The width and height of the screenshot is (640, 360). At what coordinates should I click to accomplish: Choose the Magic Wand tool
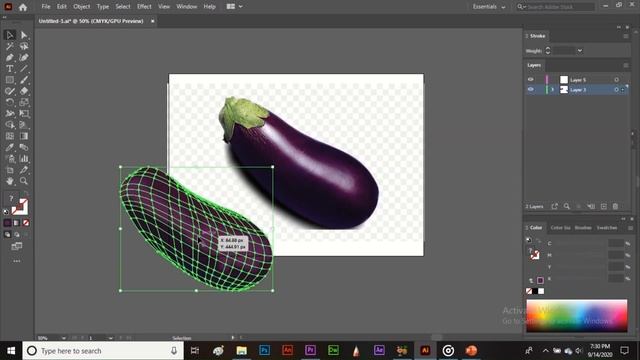tap(10, 46)
